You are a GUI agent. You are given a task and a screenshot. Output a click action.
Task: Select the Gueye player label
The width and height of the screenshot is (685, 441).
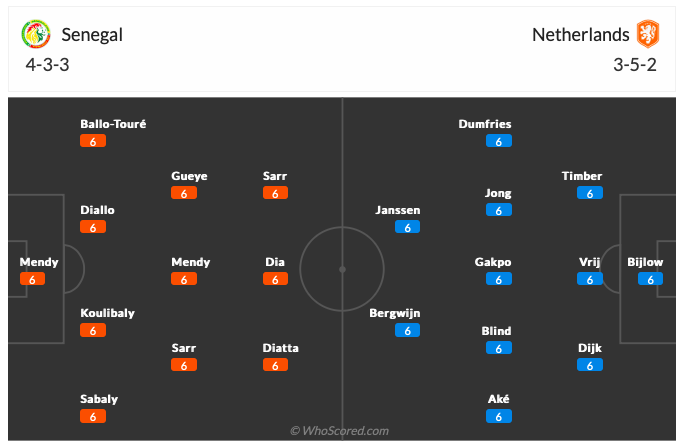point(189,176)
